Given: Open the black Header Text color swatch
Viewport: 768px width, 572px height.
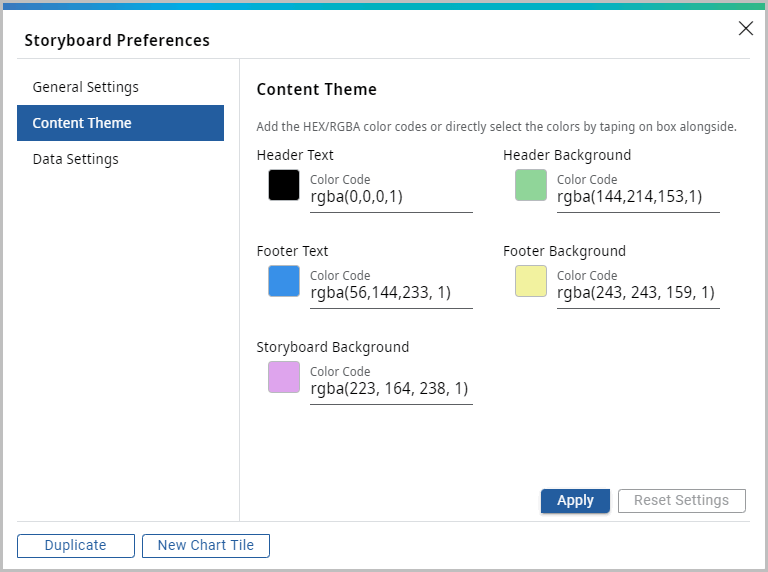Looking at the screenshot, I should point(284,185).
